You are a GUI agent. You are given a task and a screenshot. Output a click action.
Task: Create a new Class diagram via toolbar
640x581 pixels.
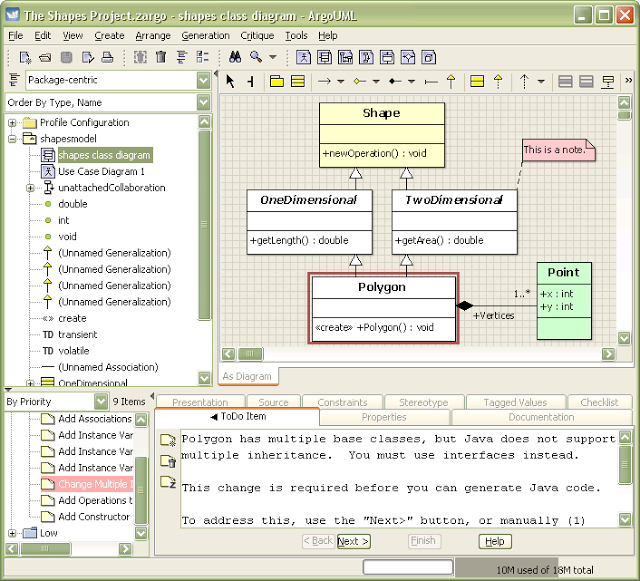[324, 57]
